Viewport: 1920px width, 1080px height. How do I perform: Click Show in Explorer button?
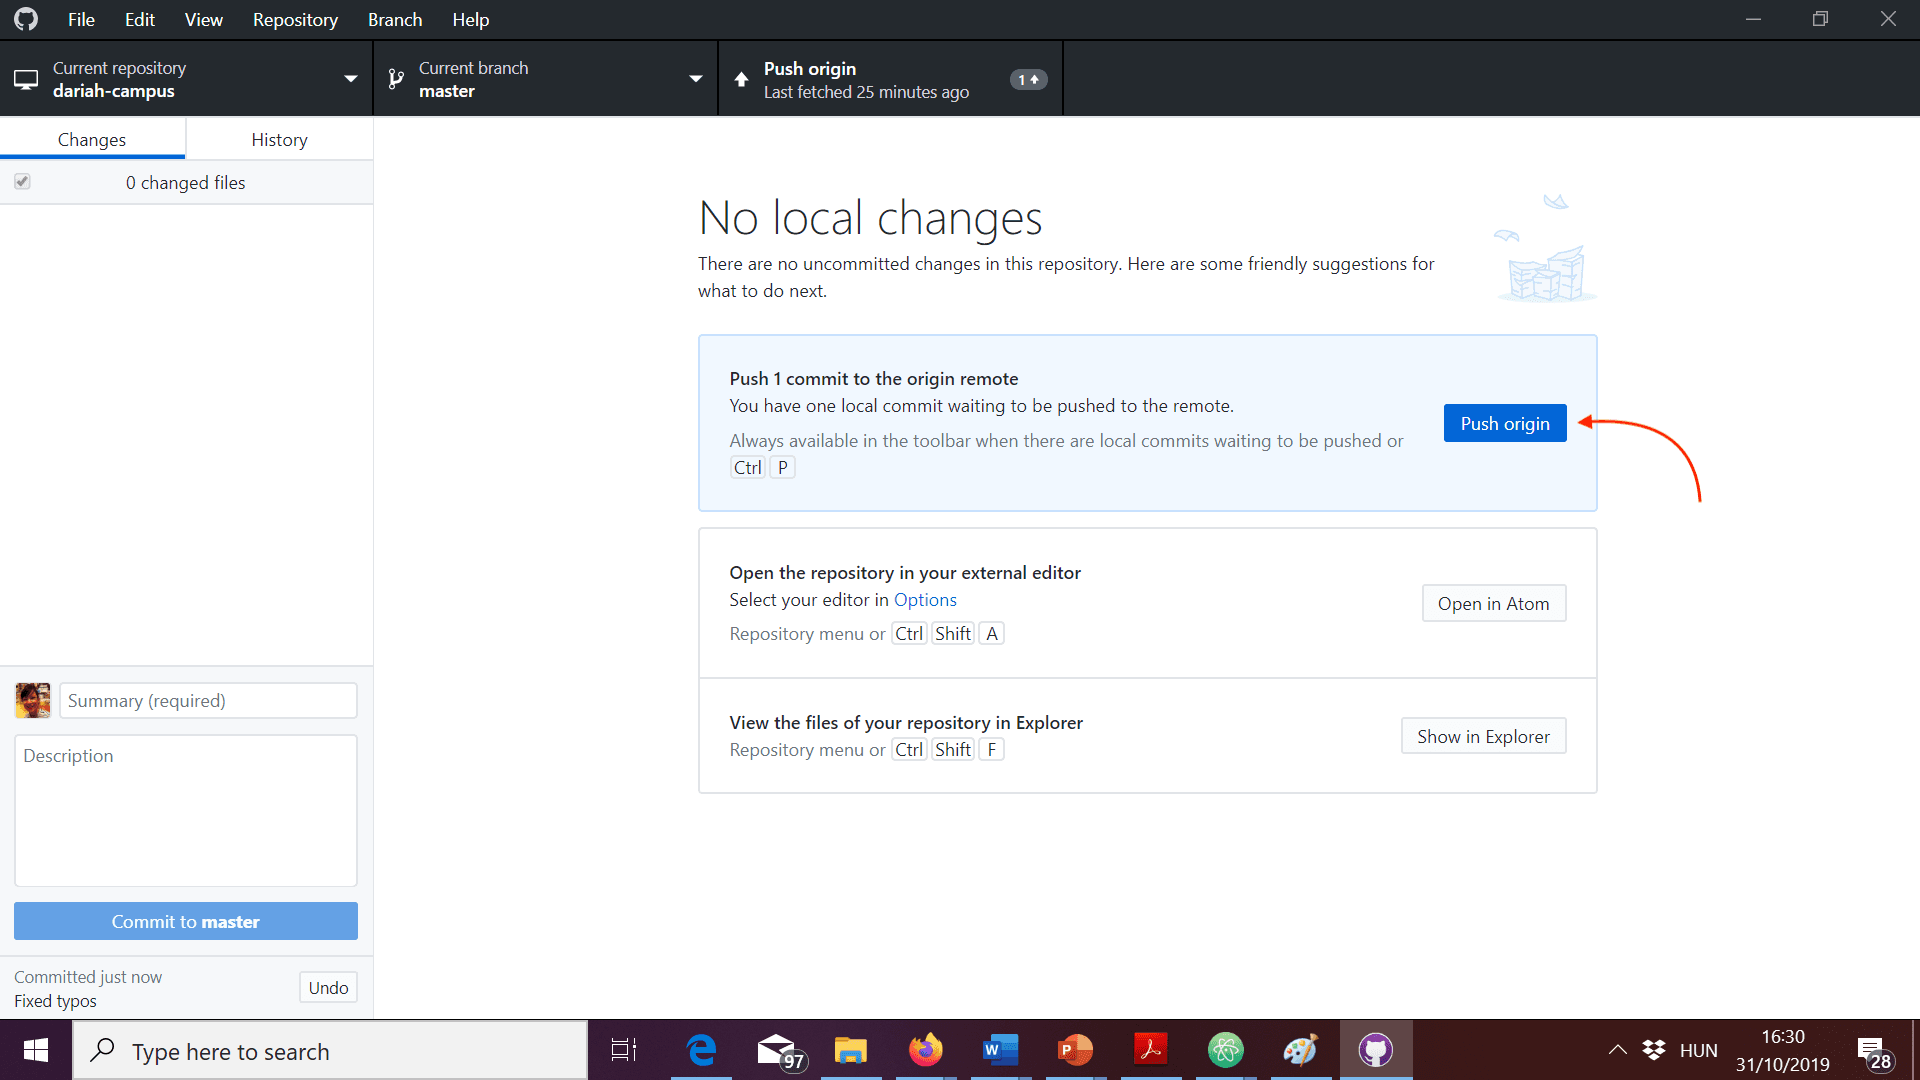click(x=1483, y=737)
